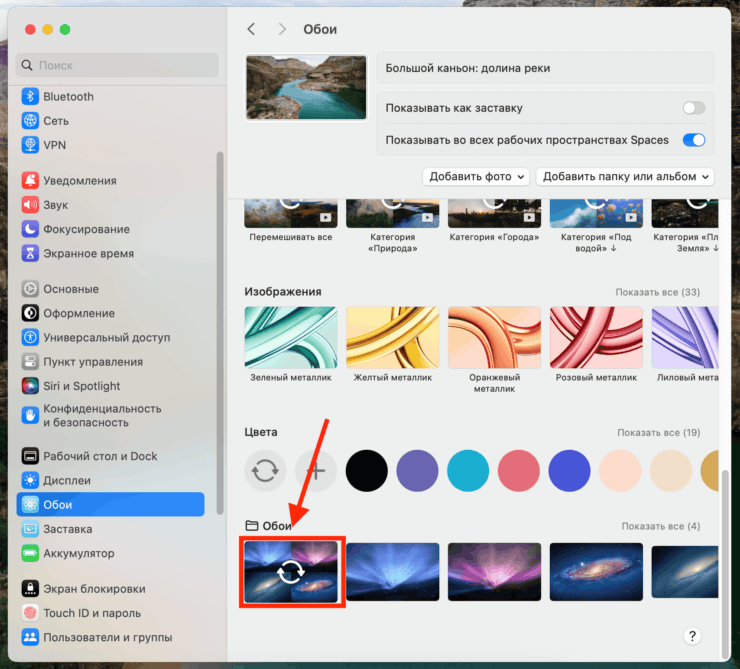Click 'Показать все (19)' for Цвета

tap(657, 433)
